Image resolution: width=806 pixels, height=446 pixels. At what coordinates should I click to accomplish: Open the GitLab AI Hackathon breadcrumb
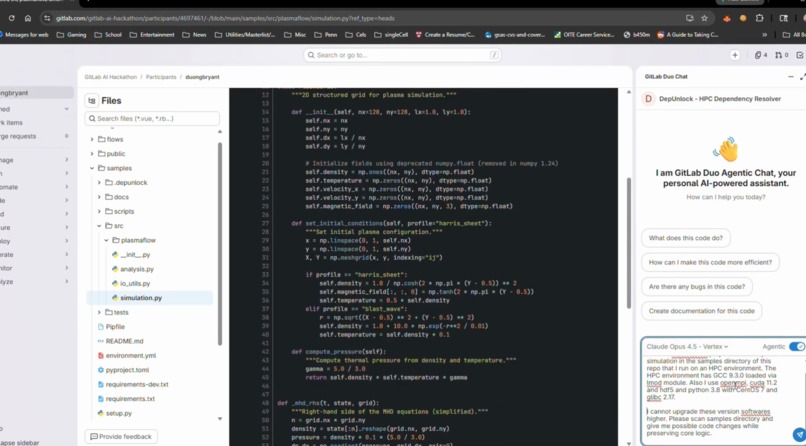pyautogui.click(x=111, y=77)
